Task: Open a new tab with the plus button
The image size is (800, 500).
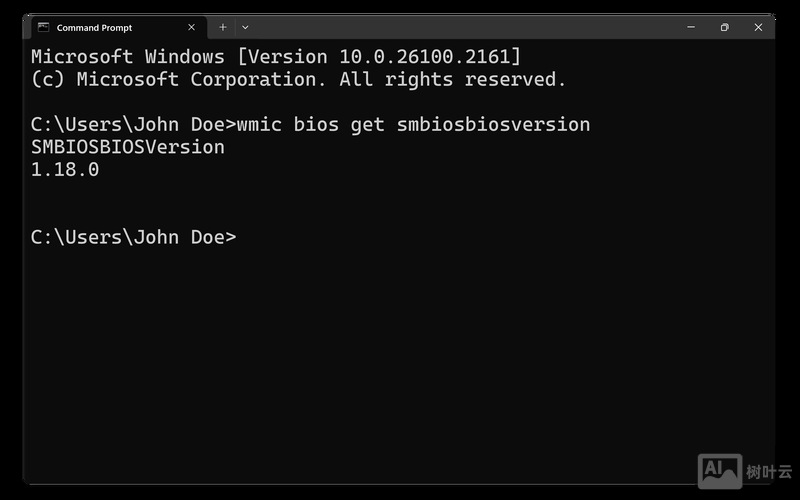Action: pyautogui.click(x=223, y=27)
